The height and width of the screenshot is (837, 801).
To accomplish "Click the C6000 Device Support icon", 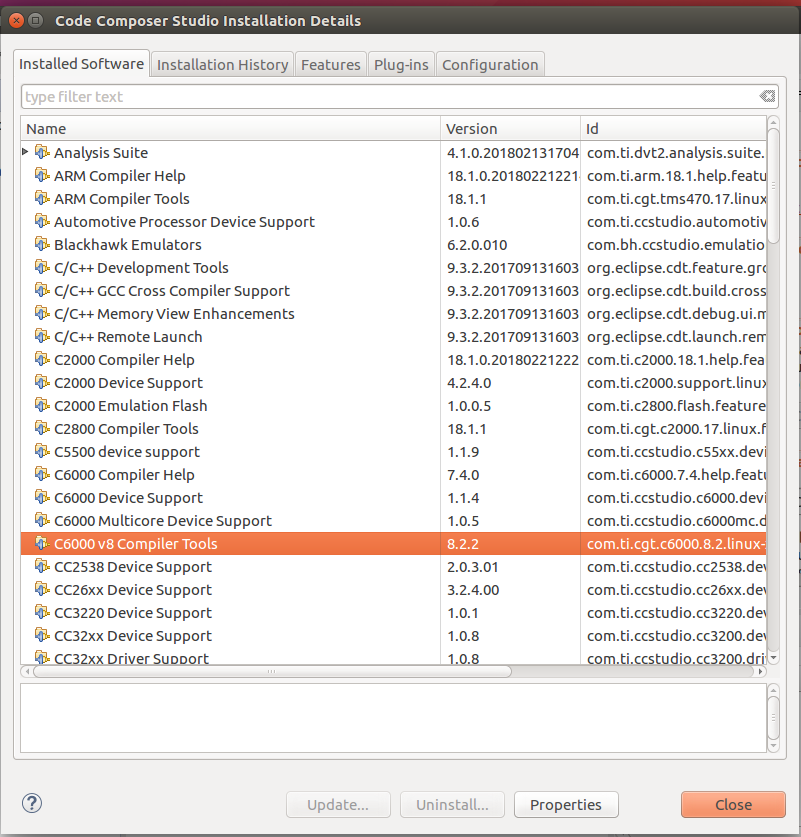I will (42, 497).
